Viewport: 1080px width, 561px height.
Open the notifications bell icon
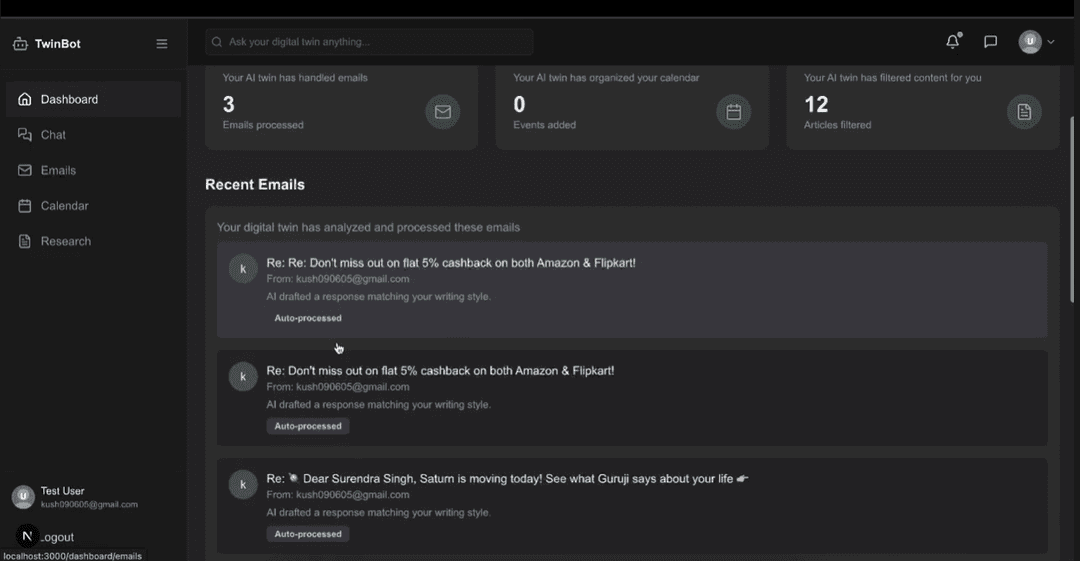(952, 42)
